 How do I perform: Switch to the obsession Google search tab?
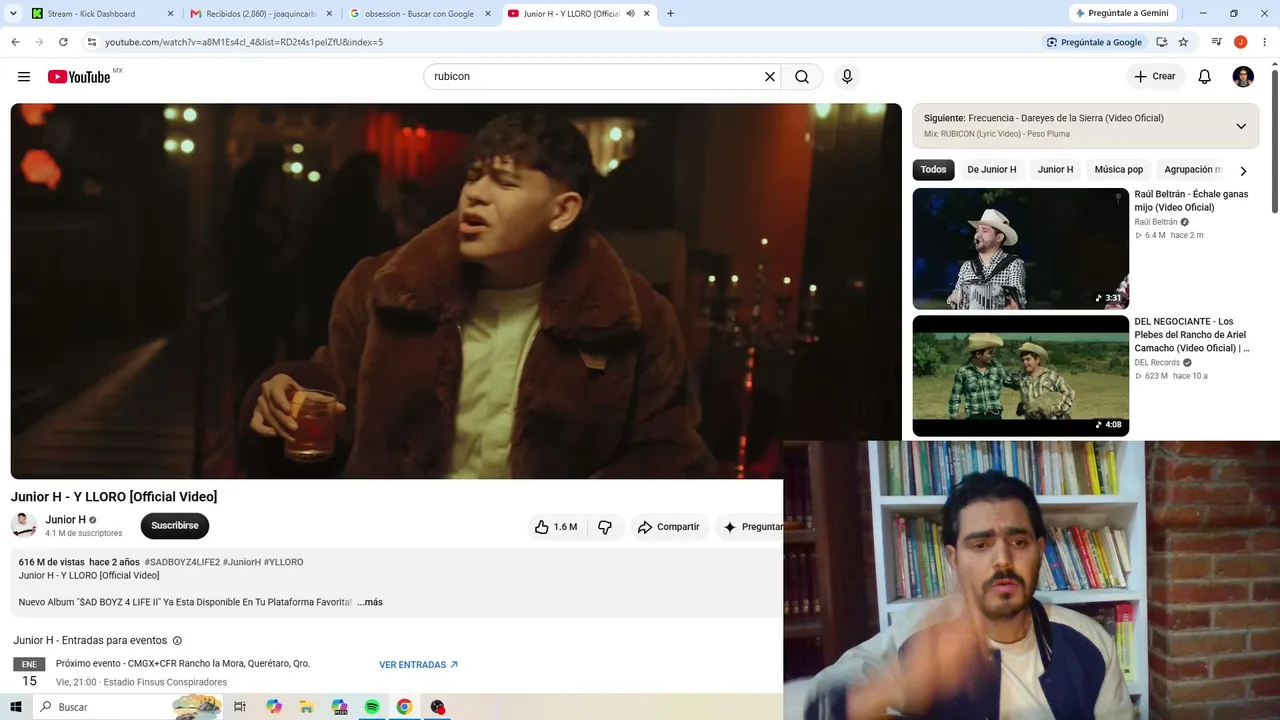[x=420, y=14]
